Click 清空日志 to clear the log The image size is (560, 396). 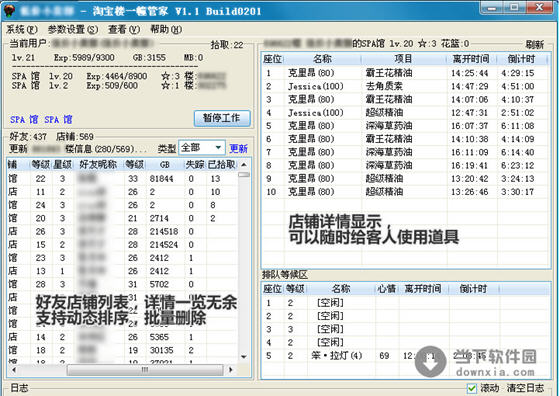(525, 388)
